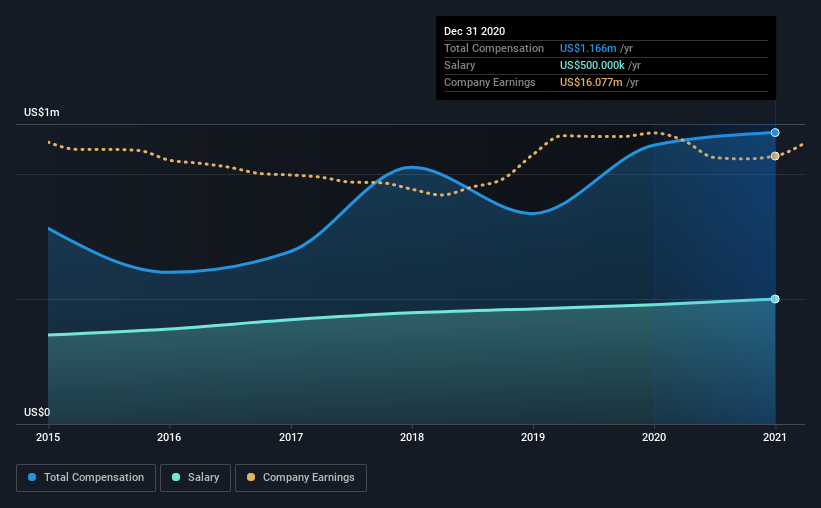The width and height of the screenshot is (821, 508).
Task: Click the Salary data point at 2021
Action: point(775,299)
